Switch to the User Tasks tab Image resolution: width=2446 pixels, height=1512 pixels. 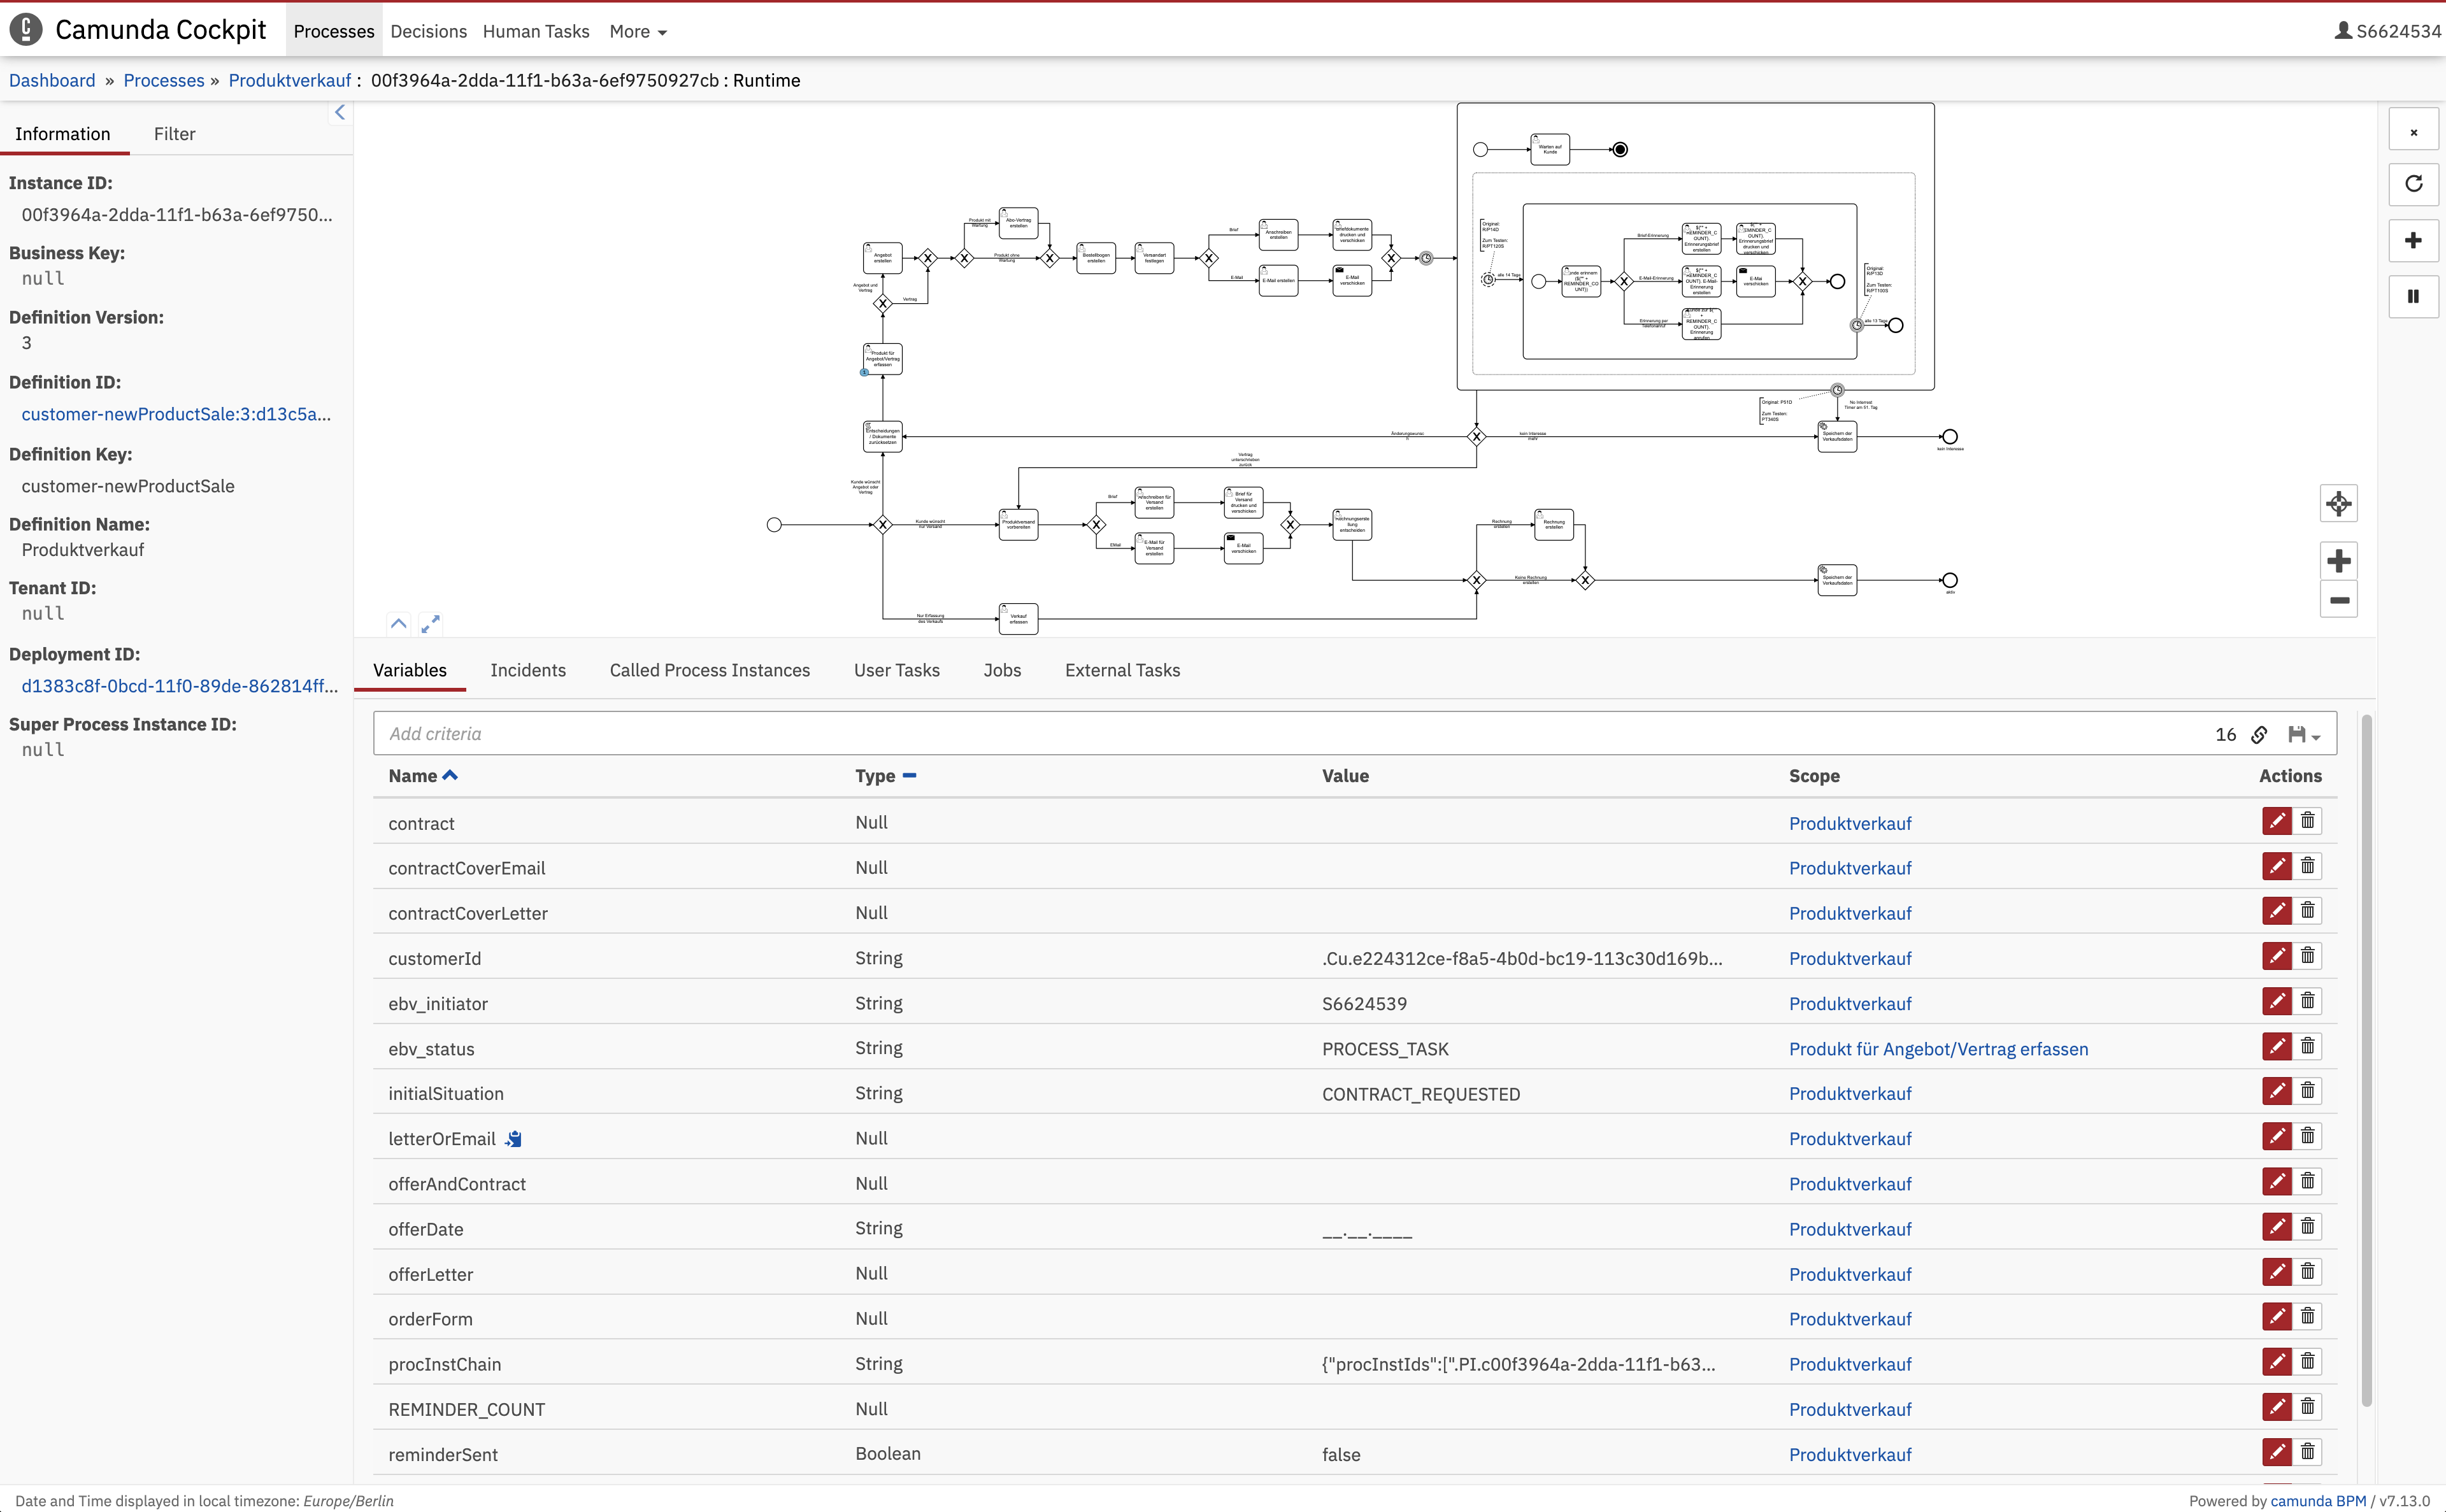897,670
